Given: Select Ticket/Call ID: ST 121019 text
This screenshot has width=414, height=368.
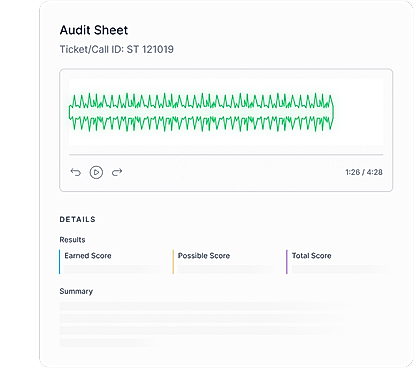Looking at the screenshot, I should (x=117, y=49).
